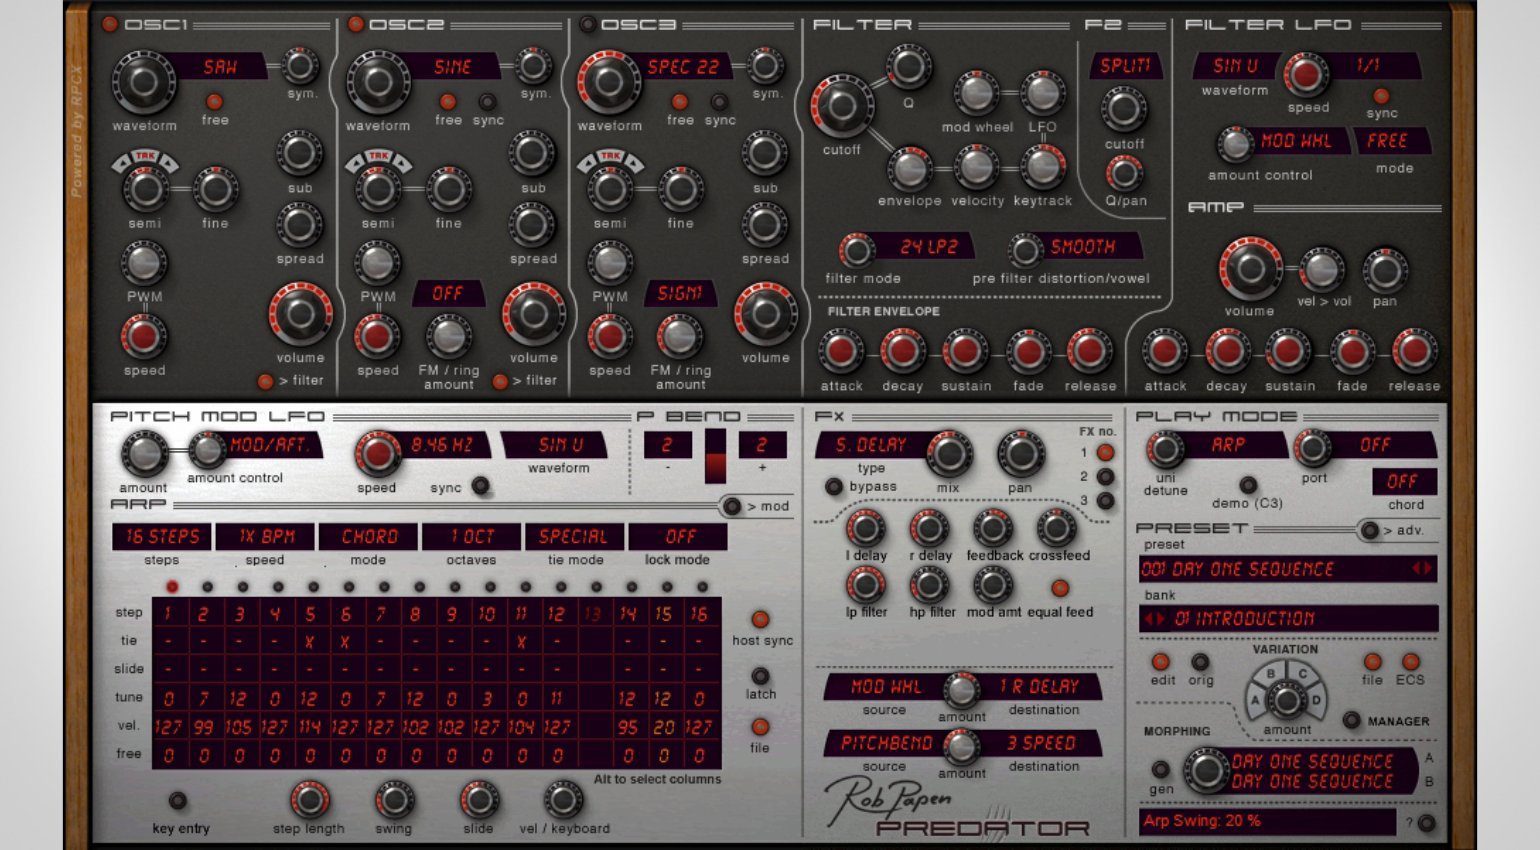
Task: Toggle OSC1 to filter routing LED
Action: (266, 381)
